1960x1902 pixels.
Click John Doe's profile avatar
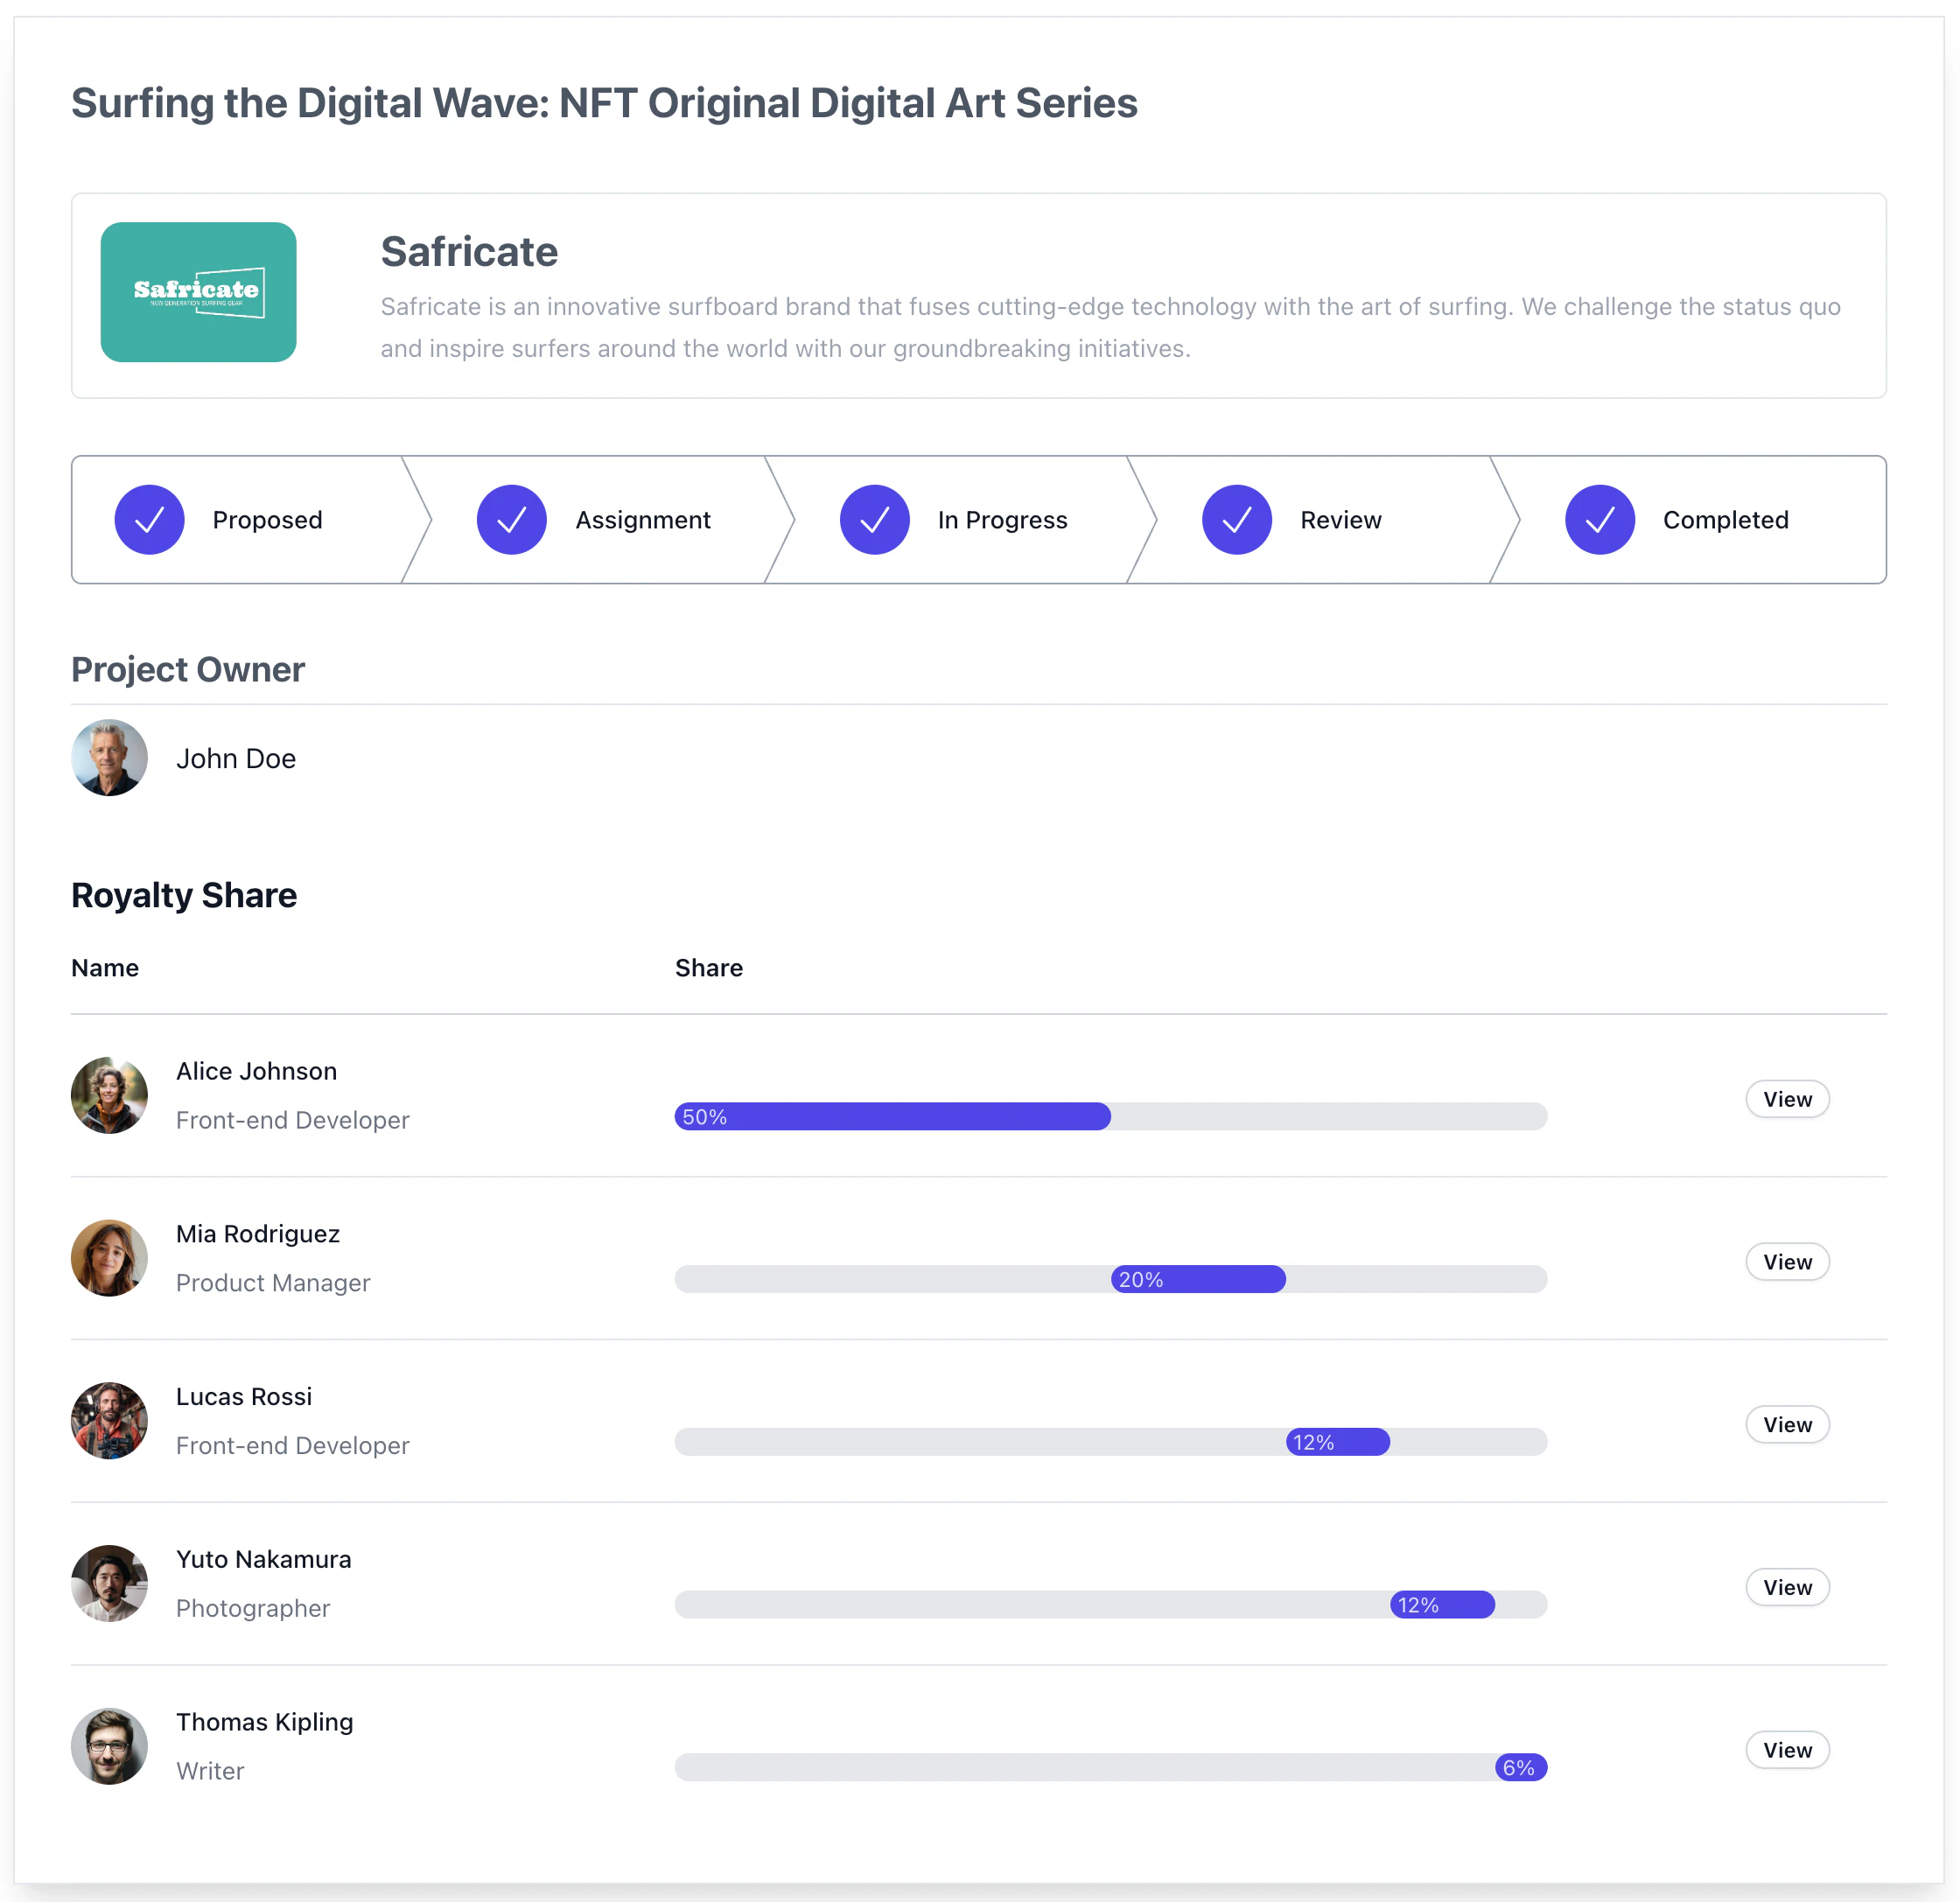(109, 758)
